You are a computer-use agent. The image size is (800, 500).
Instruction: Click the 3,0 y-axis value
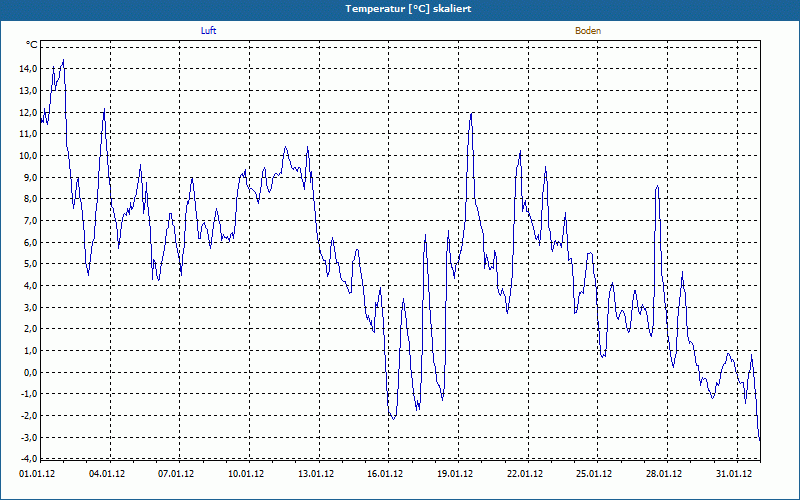pos(30,307)
